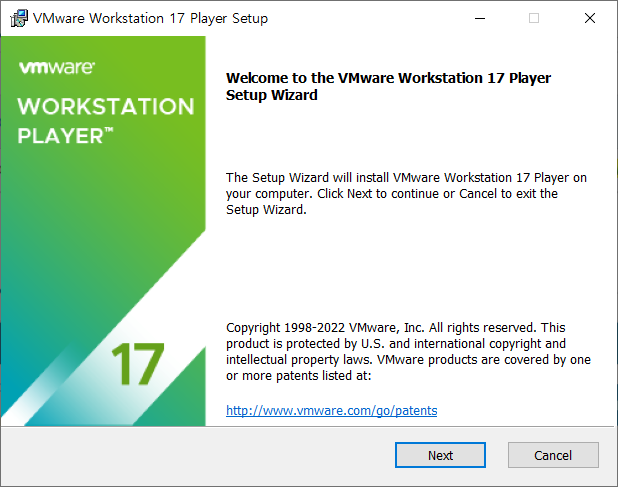The width and height of the screenshot is (618, 487).
Task: Click the installer icon in title bar
Action: click(19, 18)
